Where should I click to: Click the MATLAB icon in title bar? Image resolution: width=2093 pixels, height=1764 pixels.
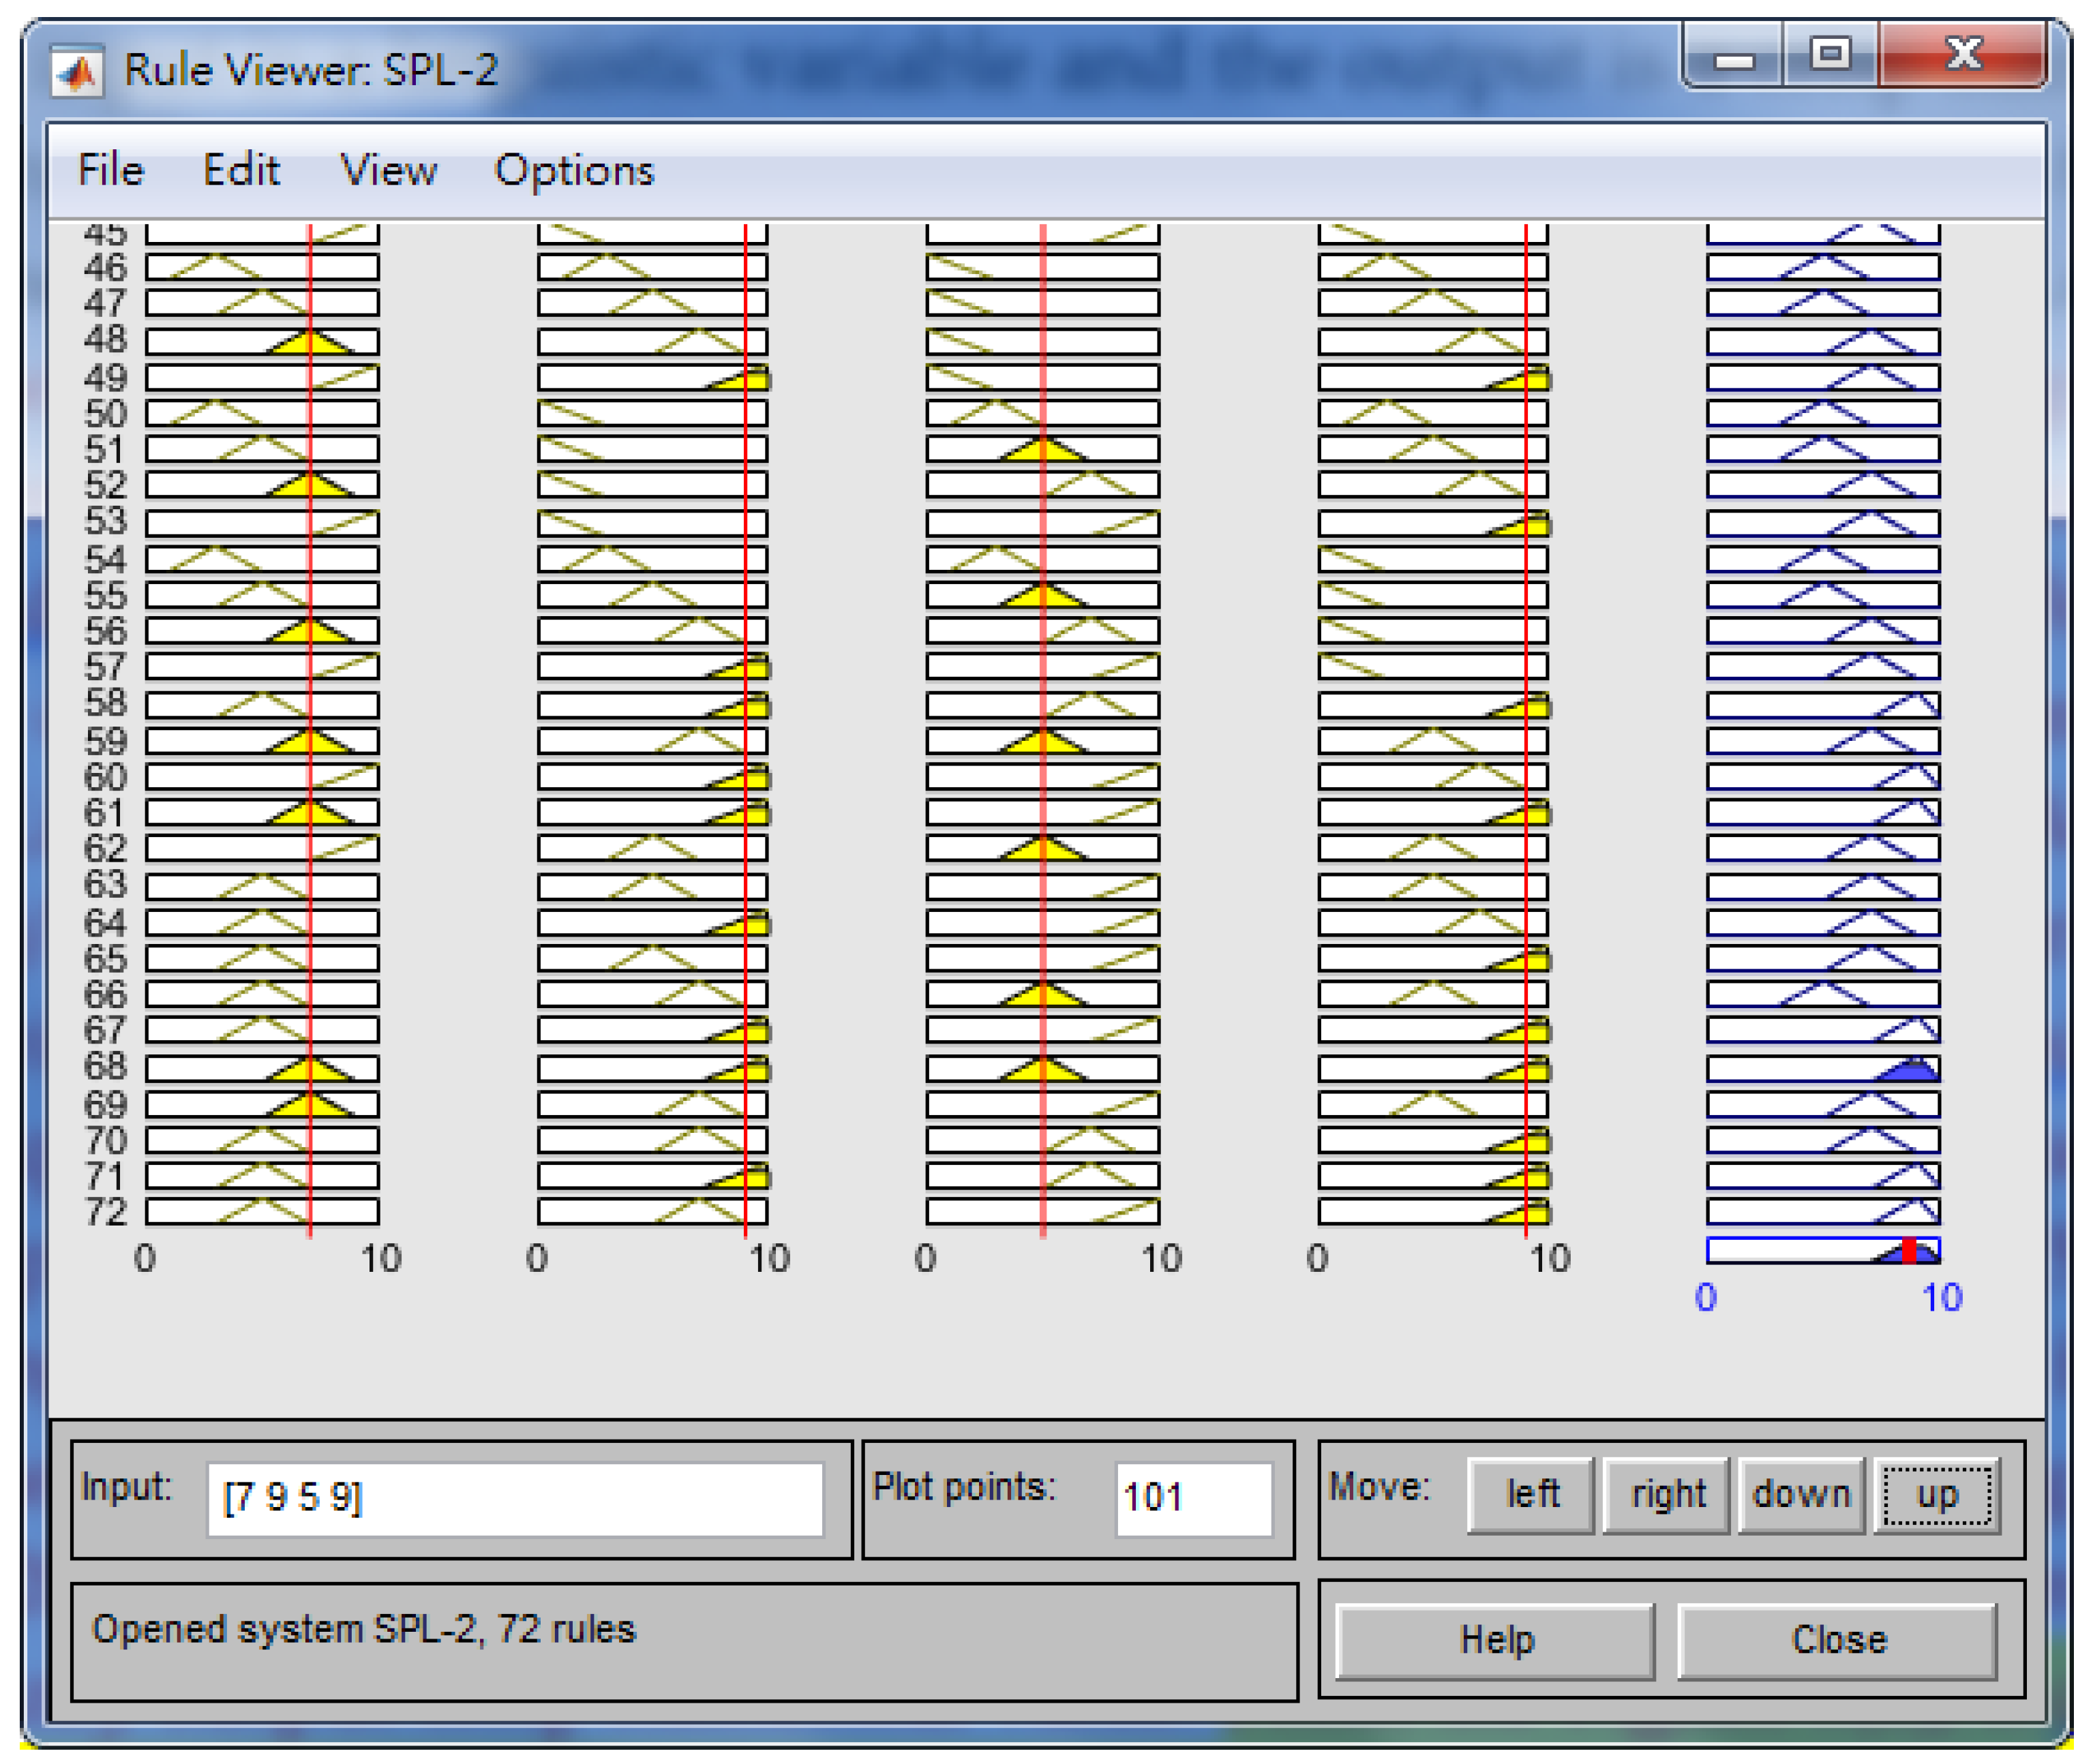click(x=78, y=72)
